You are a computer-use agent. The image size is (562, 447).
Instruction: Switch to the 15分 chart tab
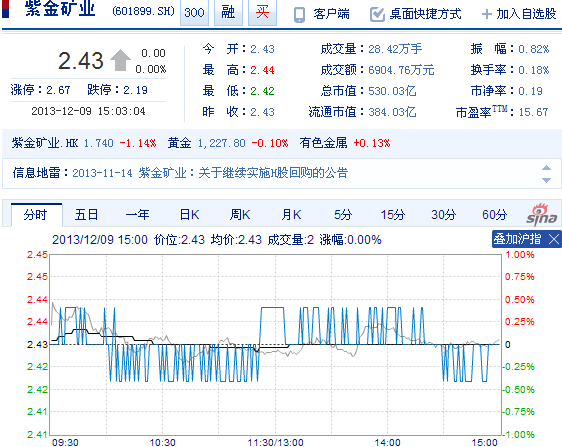pyautogui.click(x=393, y=215)
